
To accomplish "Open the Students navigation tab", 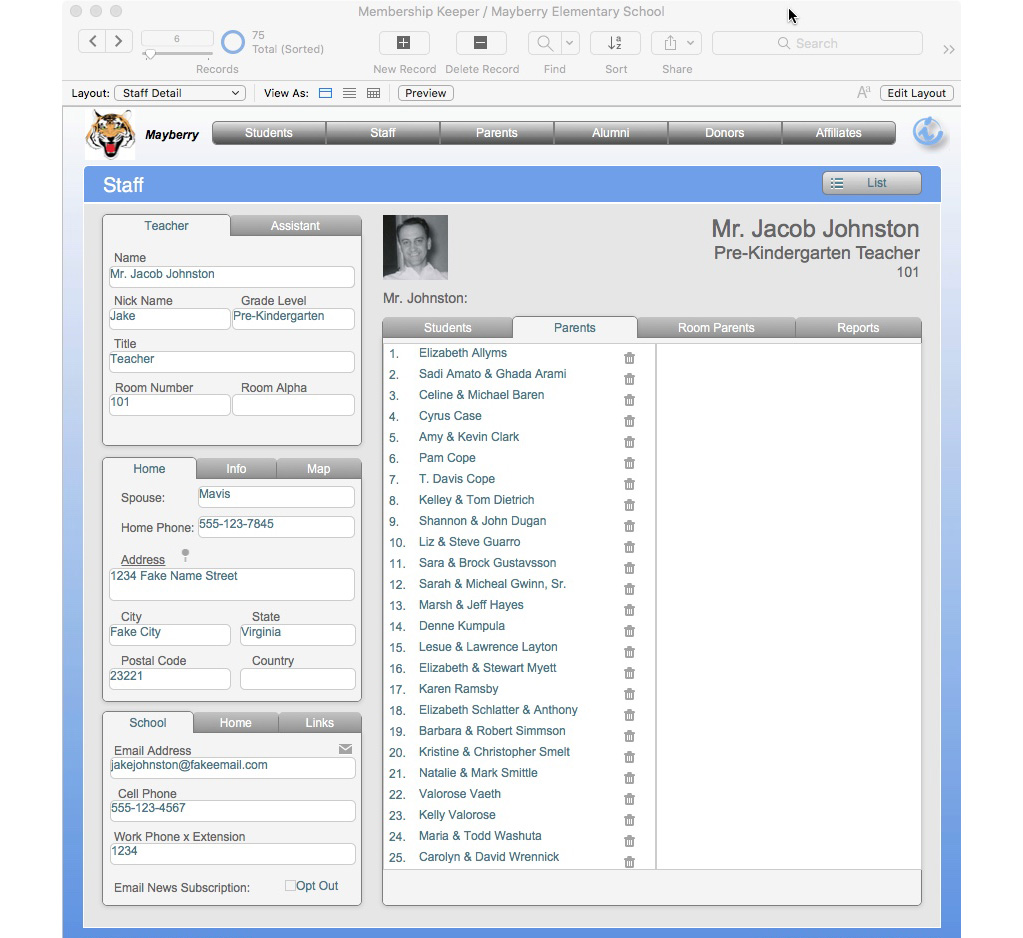I will coord(269,133).
